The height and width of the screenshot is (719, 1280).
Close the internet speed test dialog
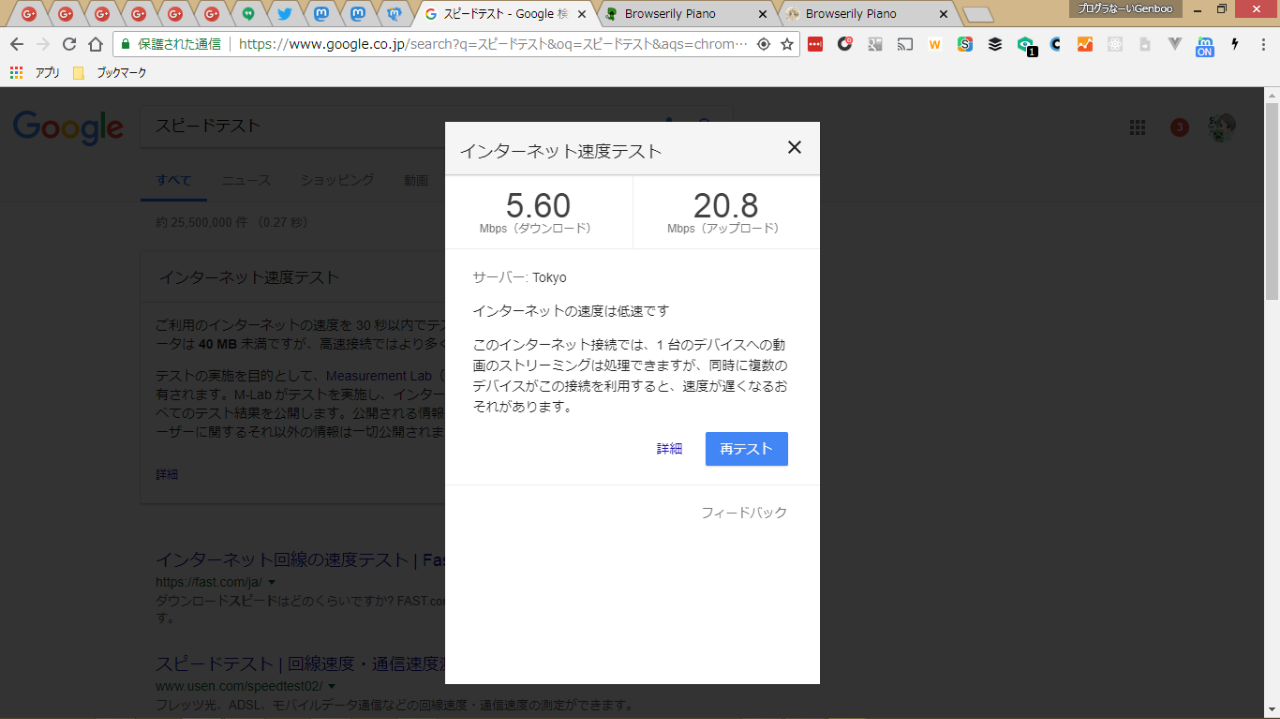pyautogui.click(x=794, y=148)
